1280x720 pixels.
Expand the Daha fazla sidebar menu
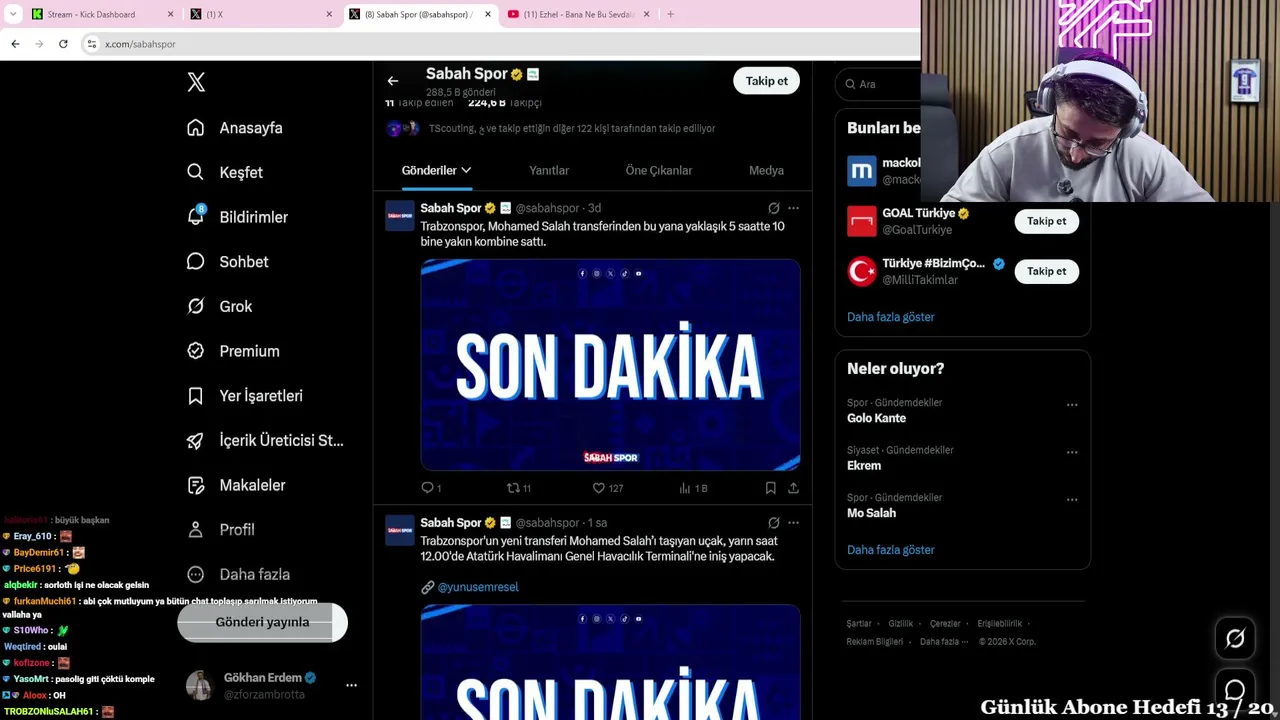[239, 574]
